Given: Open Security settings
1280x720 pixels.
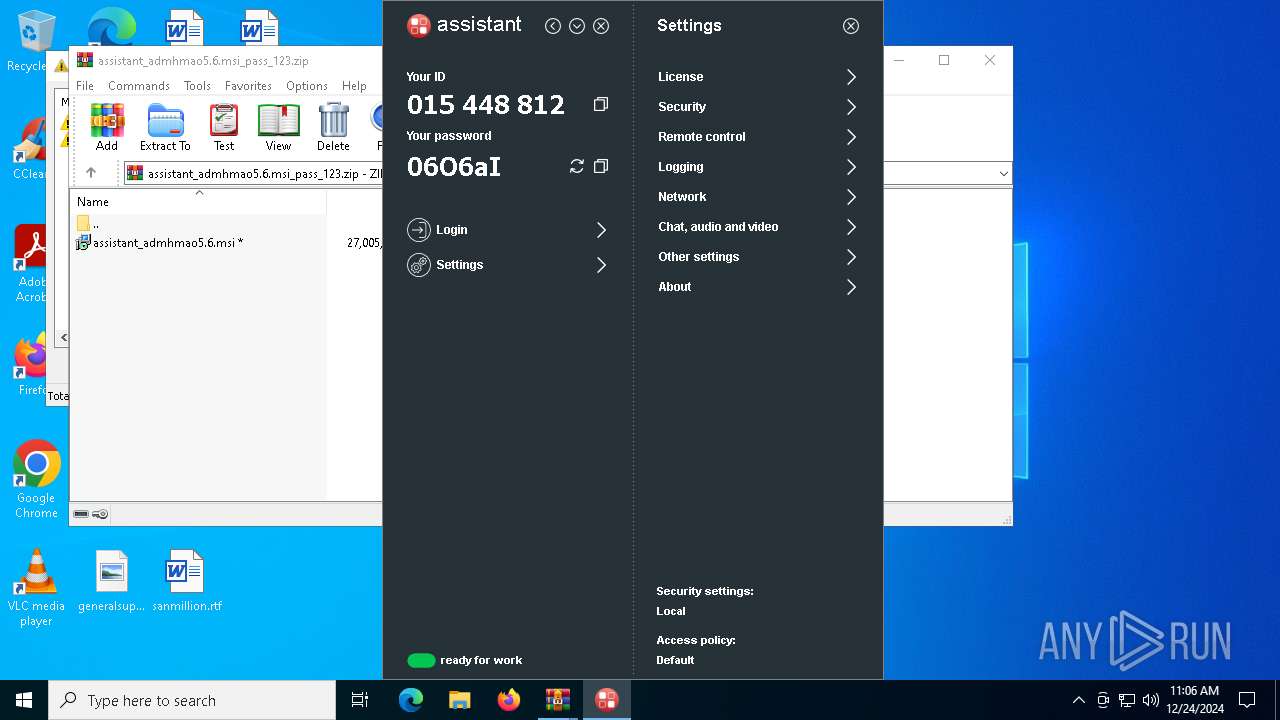Looking at the screenshot, I should [x=757, y=107].
